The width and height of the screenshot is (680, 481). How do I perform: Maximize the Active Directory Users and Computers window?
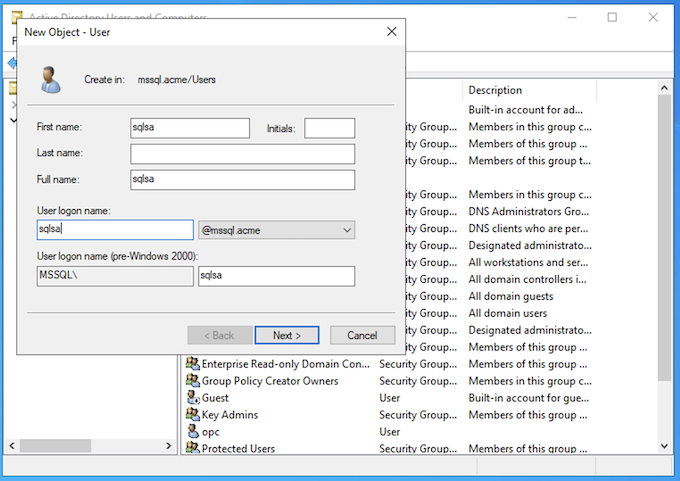pos(612,17)
